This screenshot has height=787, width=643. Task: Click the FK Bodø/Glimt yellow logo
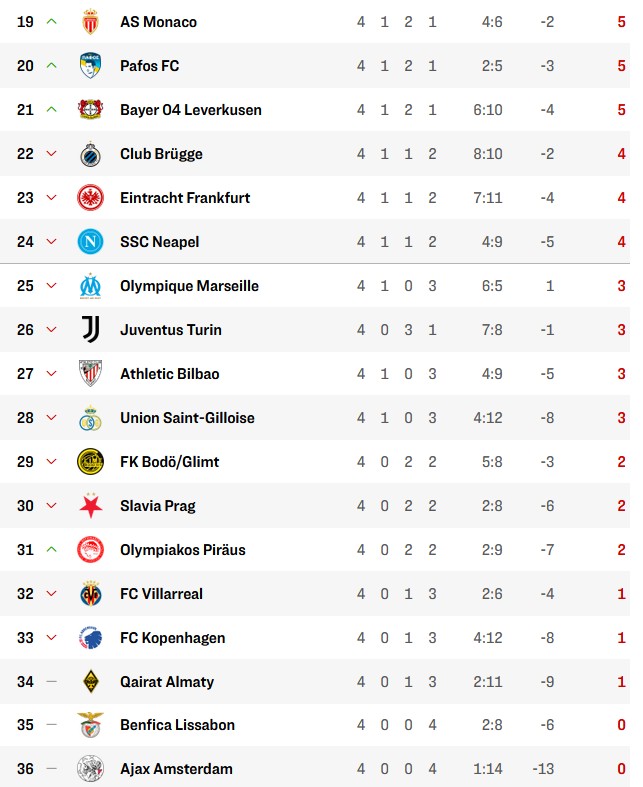point(91,462)
